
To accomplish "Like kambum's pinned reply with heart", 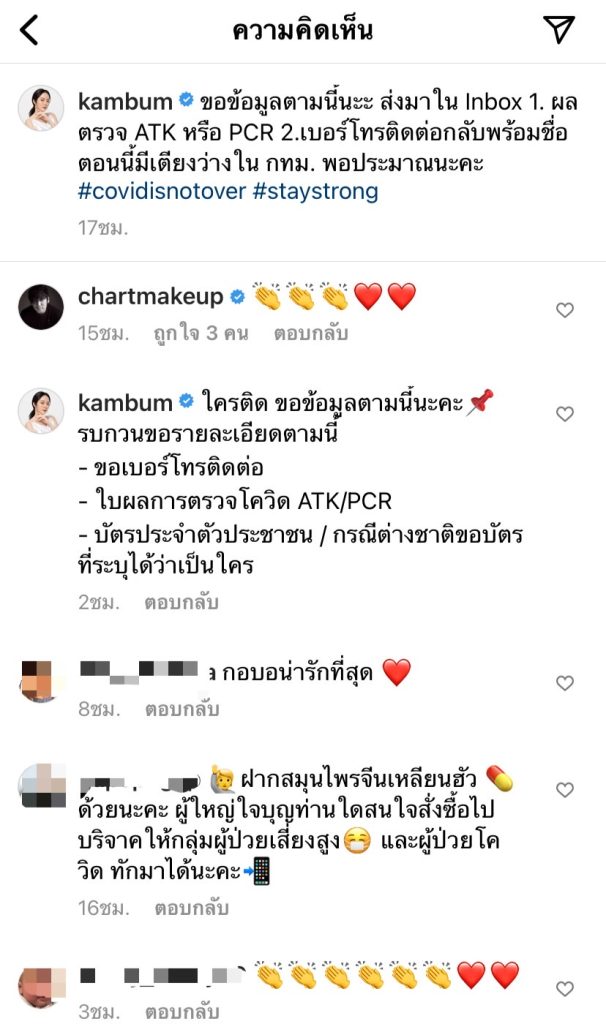I will point(565,414).
